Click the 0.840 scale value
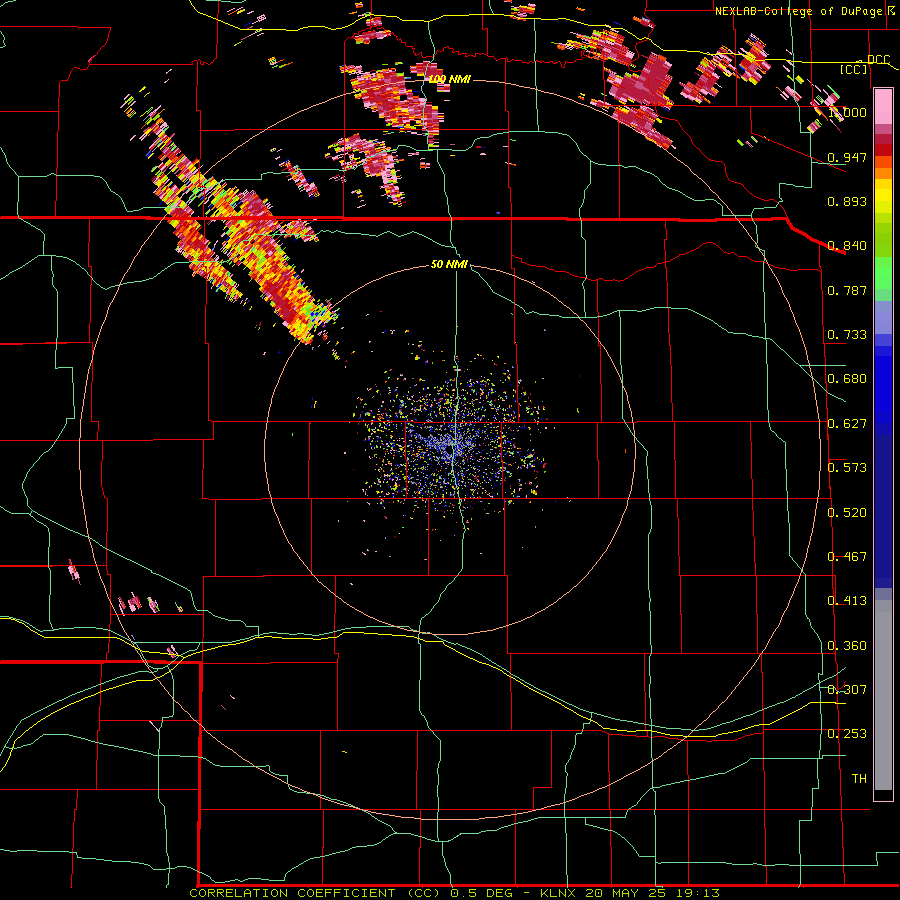 [x=847, y=246]
